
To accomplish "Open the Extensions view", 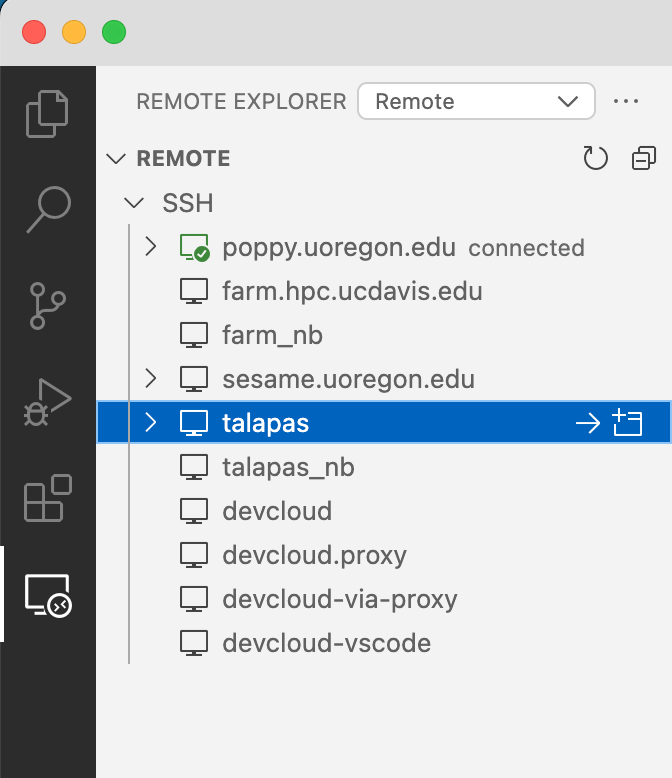I will point(48,498).
